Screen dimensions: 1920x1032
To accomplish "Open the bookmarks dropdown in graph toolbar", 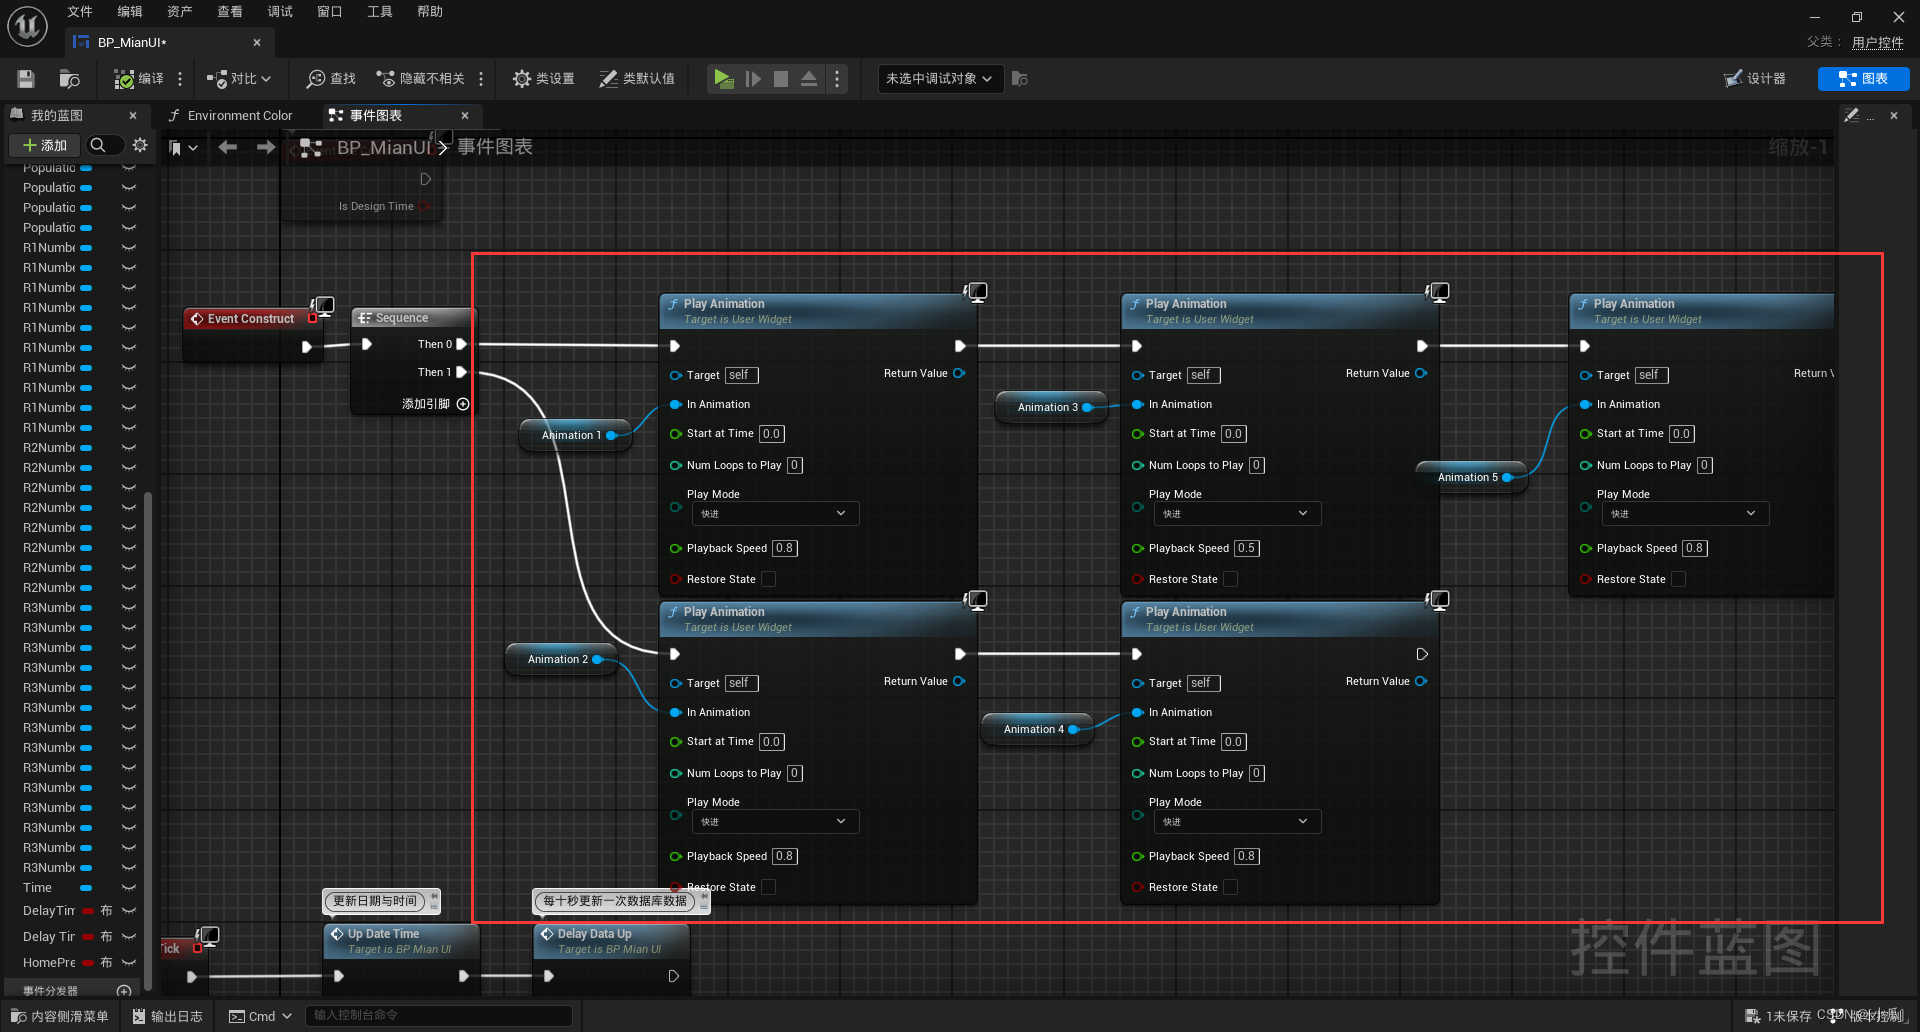I will 183,148.
